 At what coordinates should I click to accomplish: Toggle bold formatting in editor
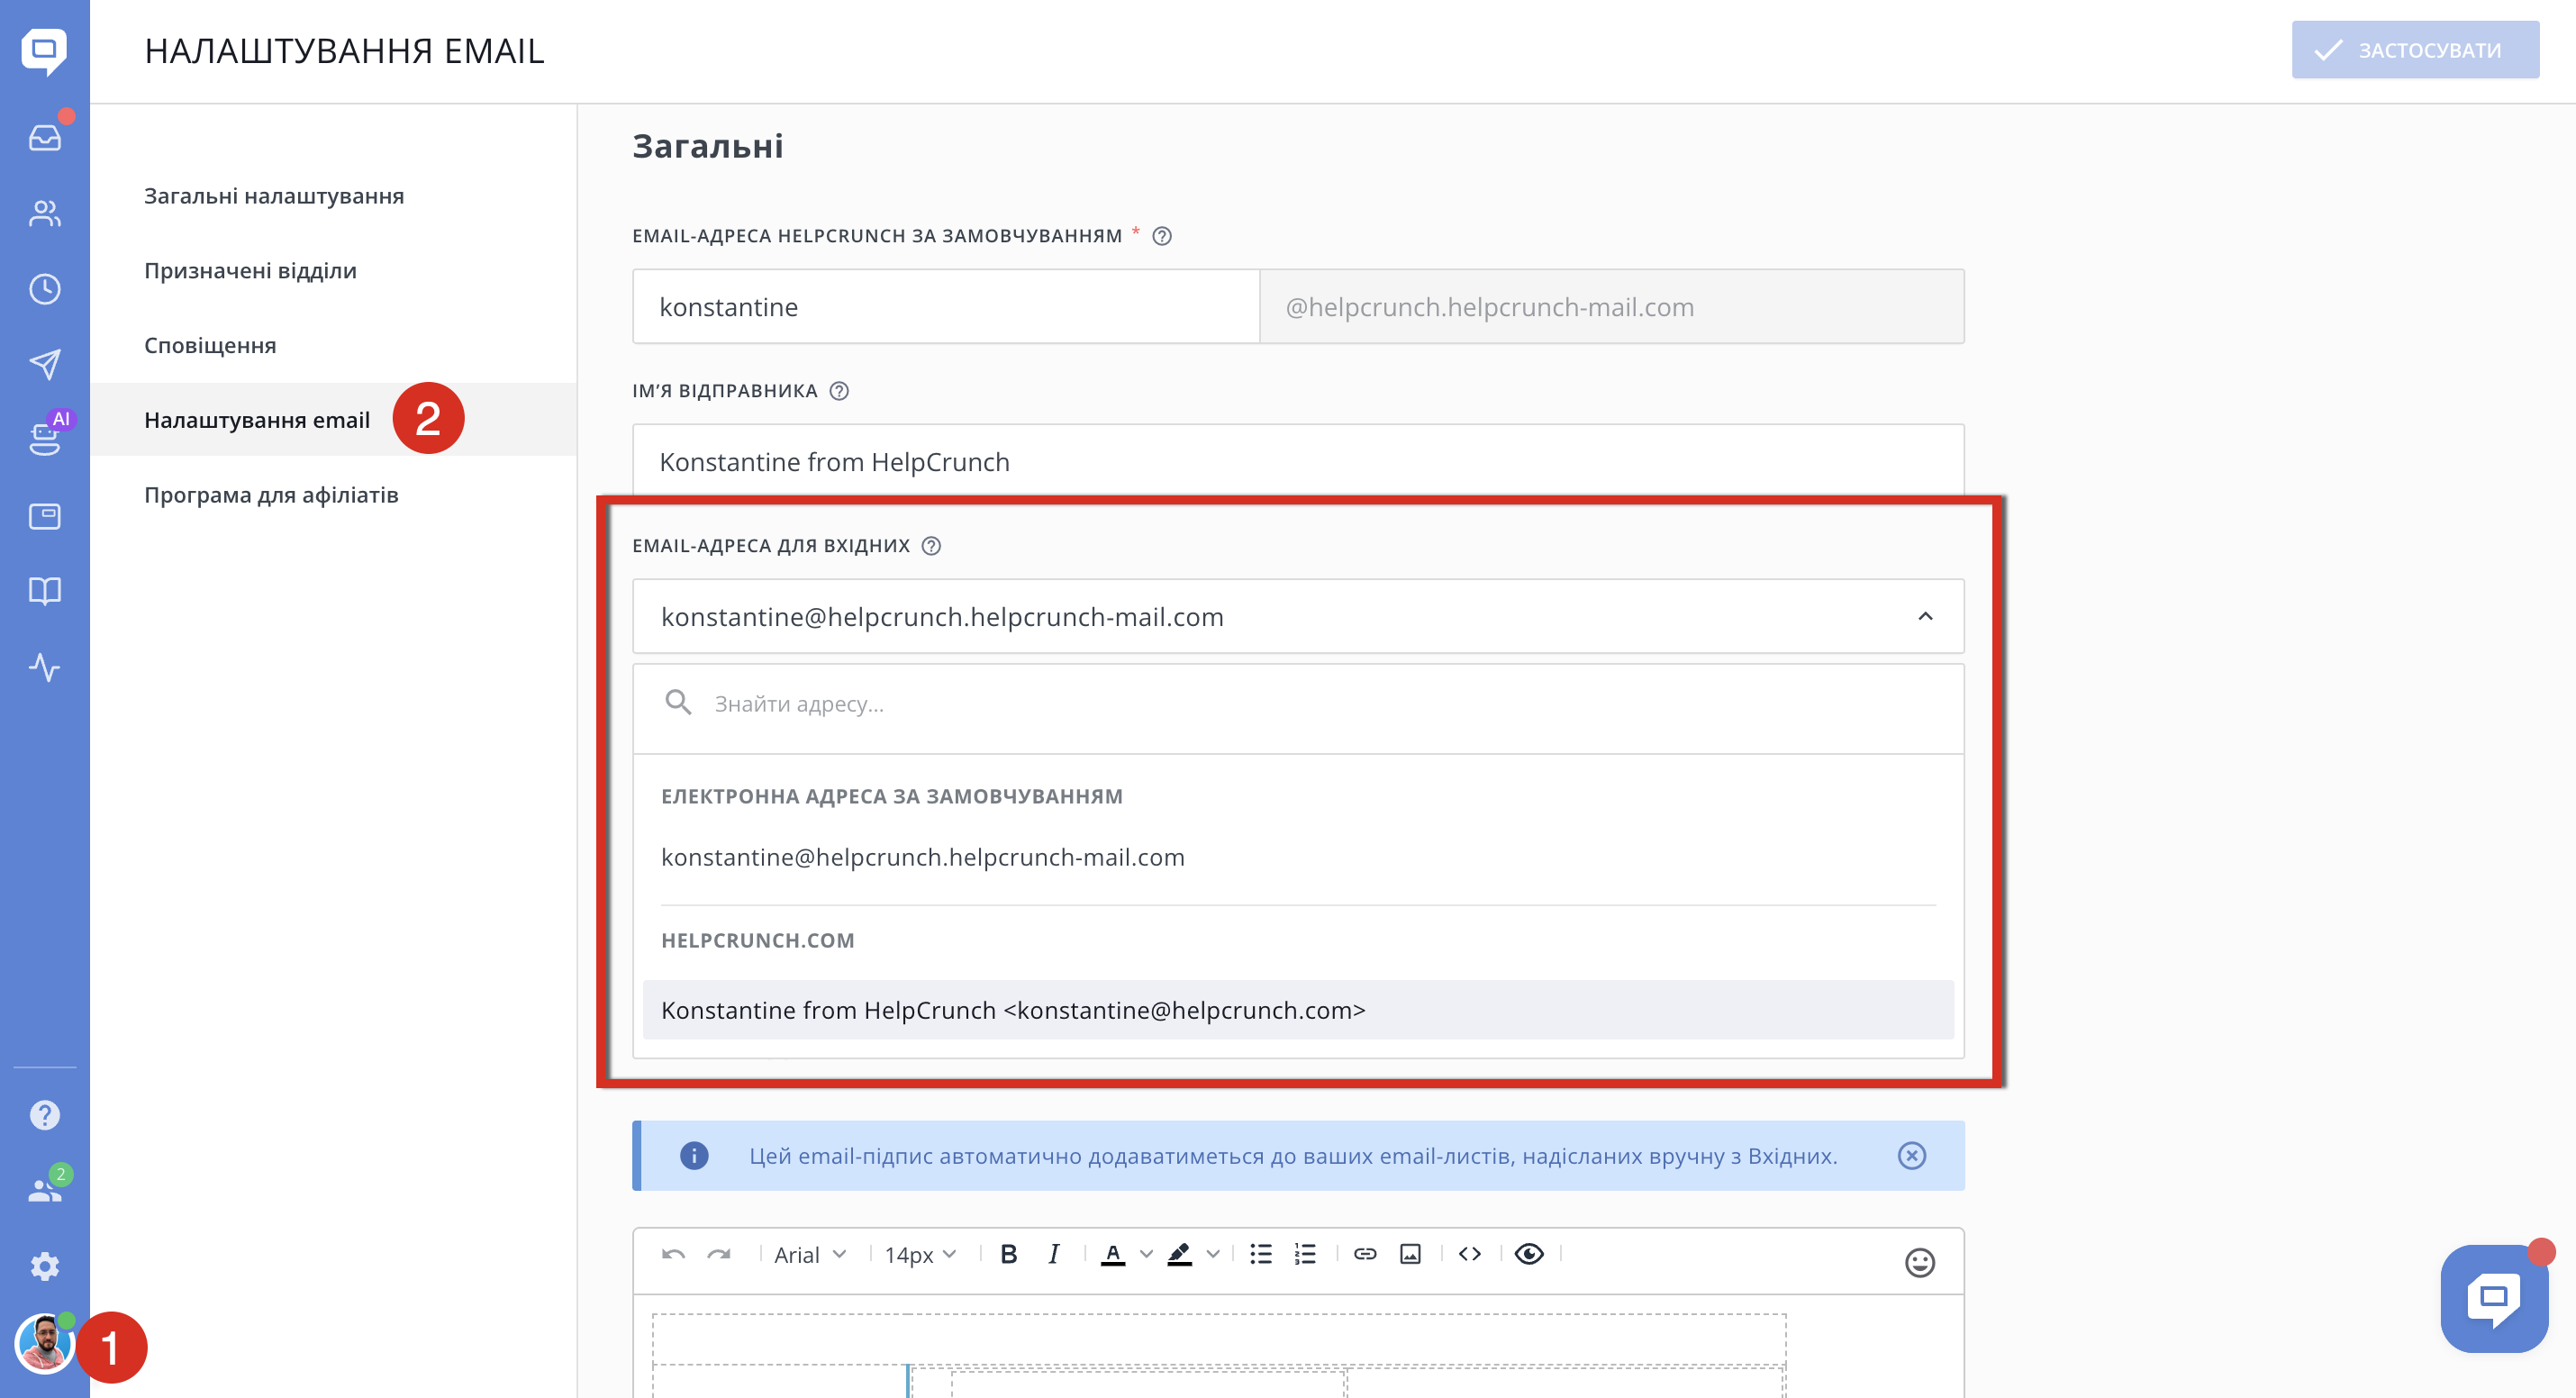(1009, 1254)
